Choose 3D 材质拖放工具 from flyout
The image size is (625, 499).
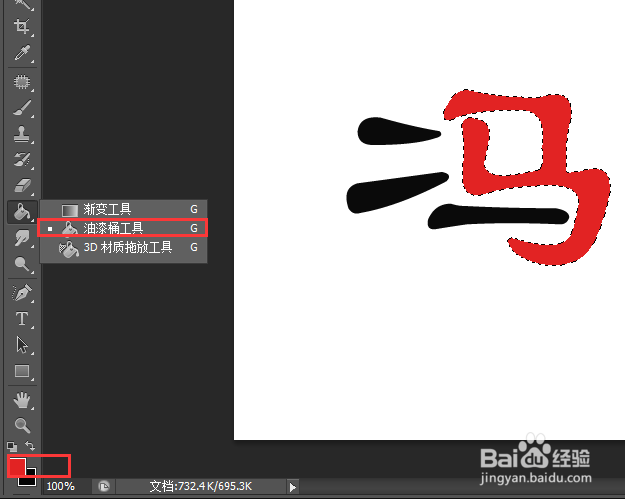click(x=123, y=248)
